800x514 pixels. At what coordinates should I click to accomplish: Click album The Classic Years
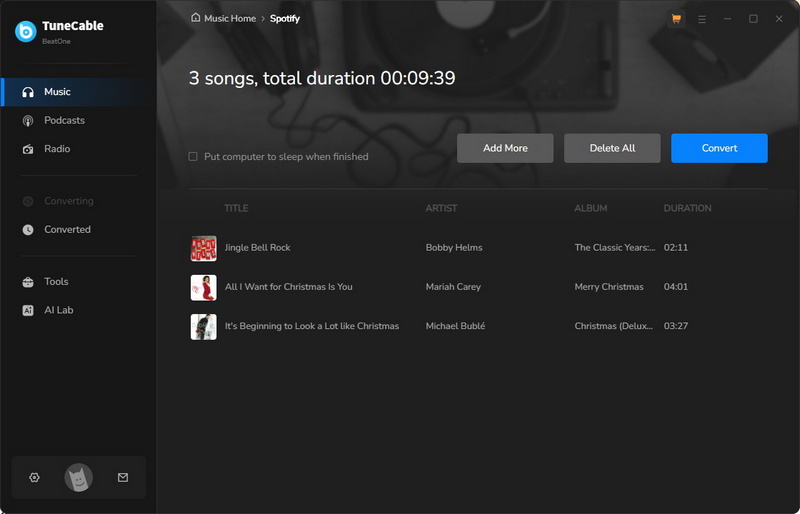(615, 248)
